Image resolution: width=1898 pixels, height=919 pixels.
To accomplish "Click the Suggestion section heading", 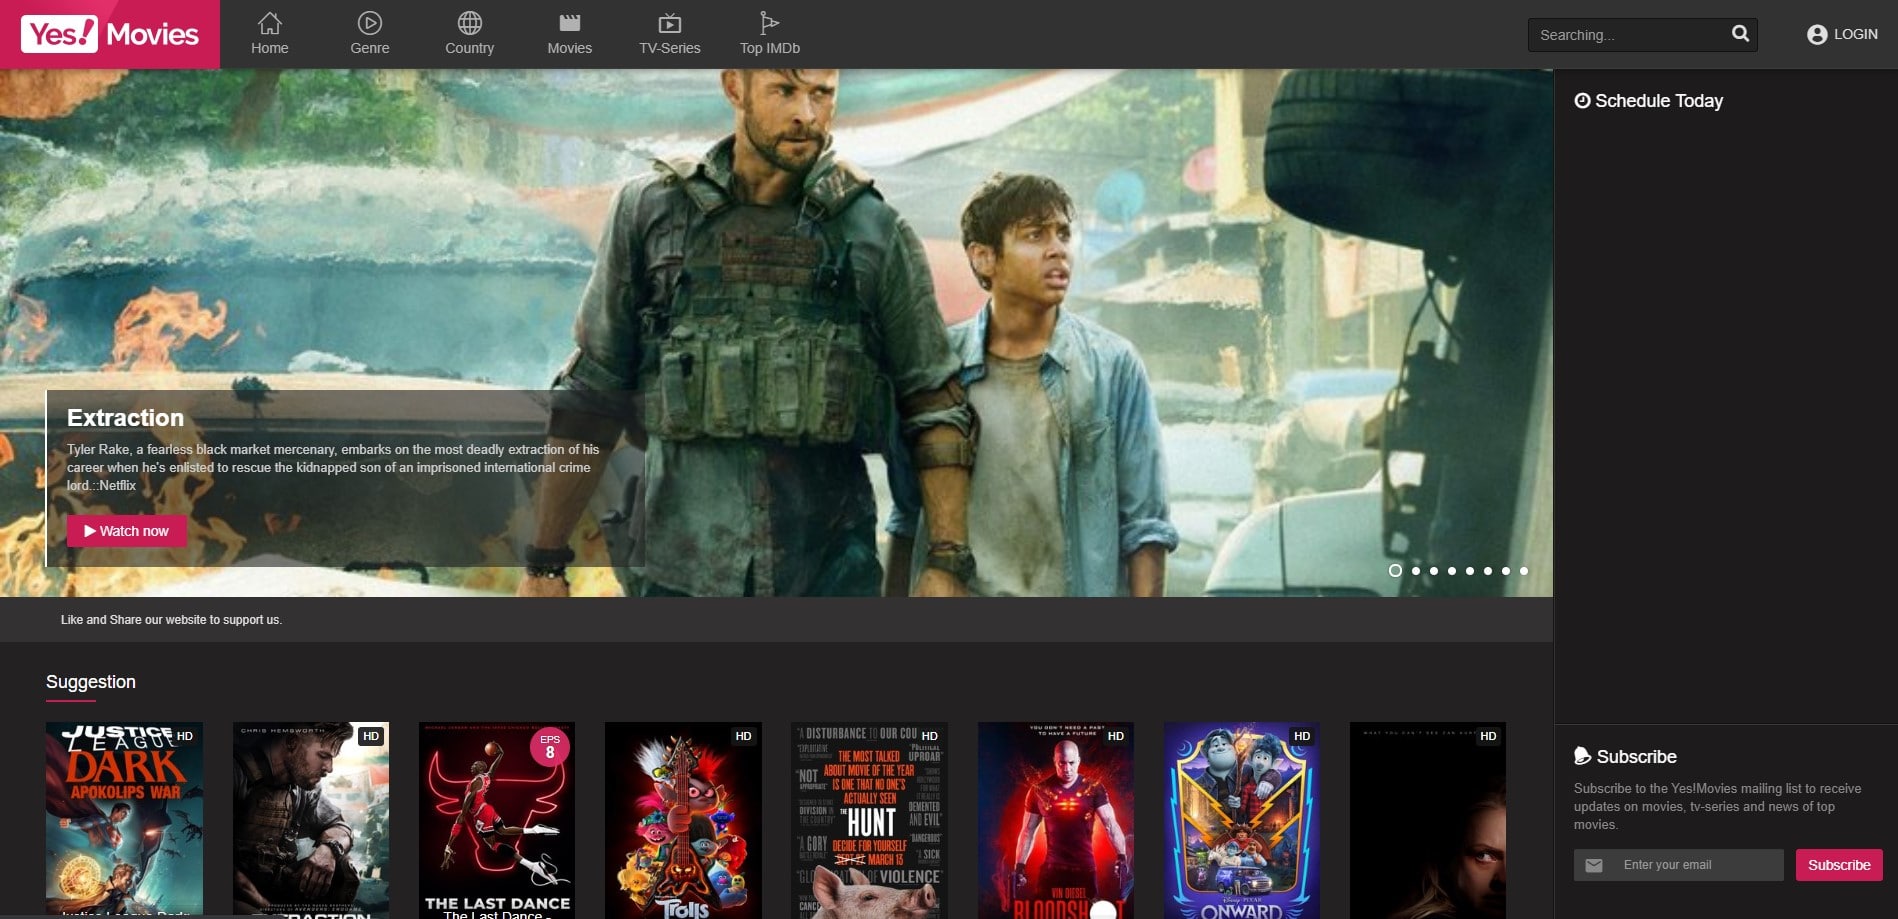I will 91,682.
